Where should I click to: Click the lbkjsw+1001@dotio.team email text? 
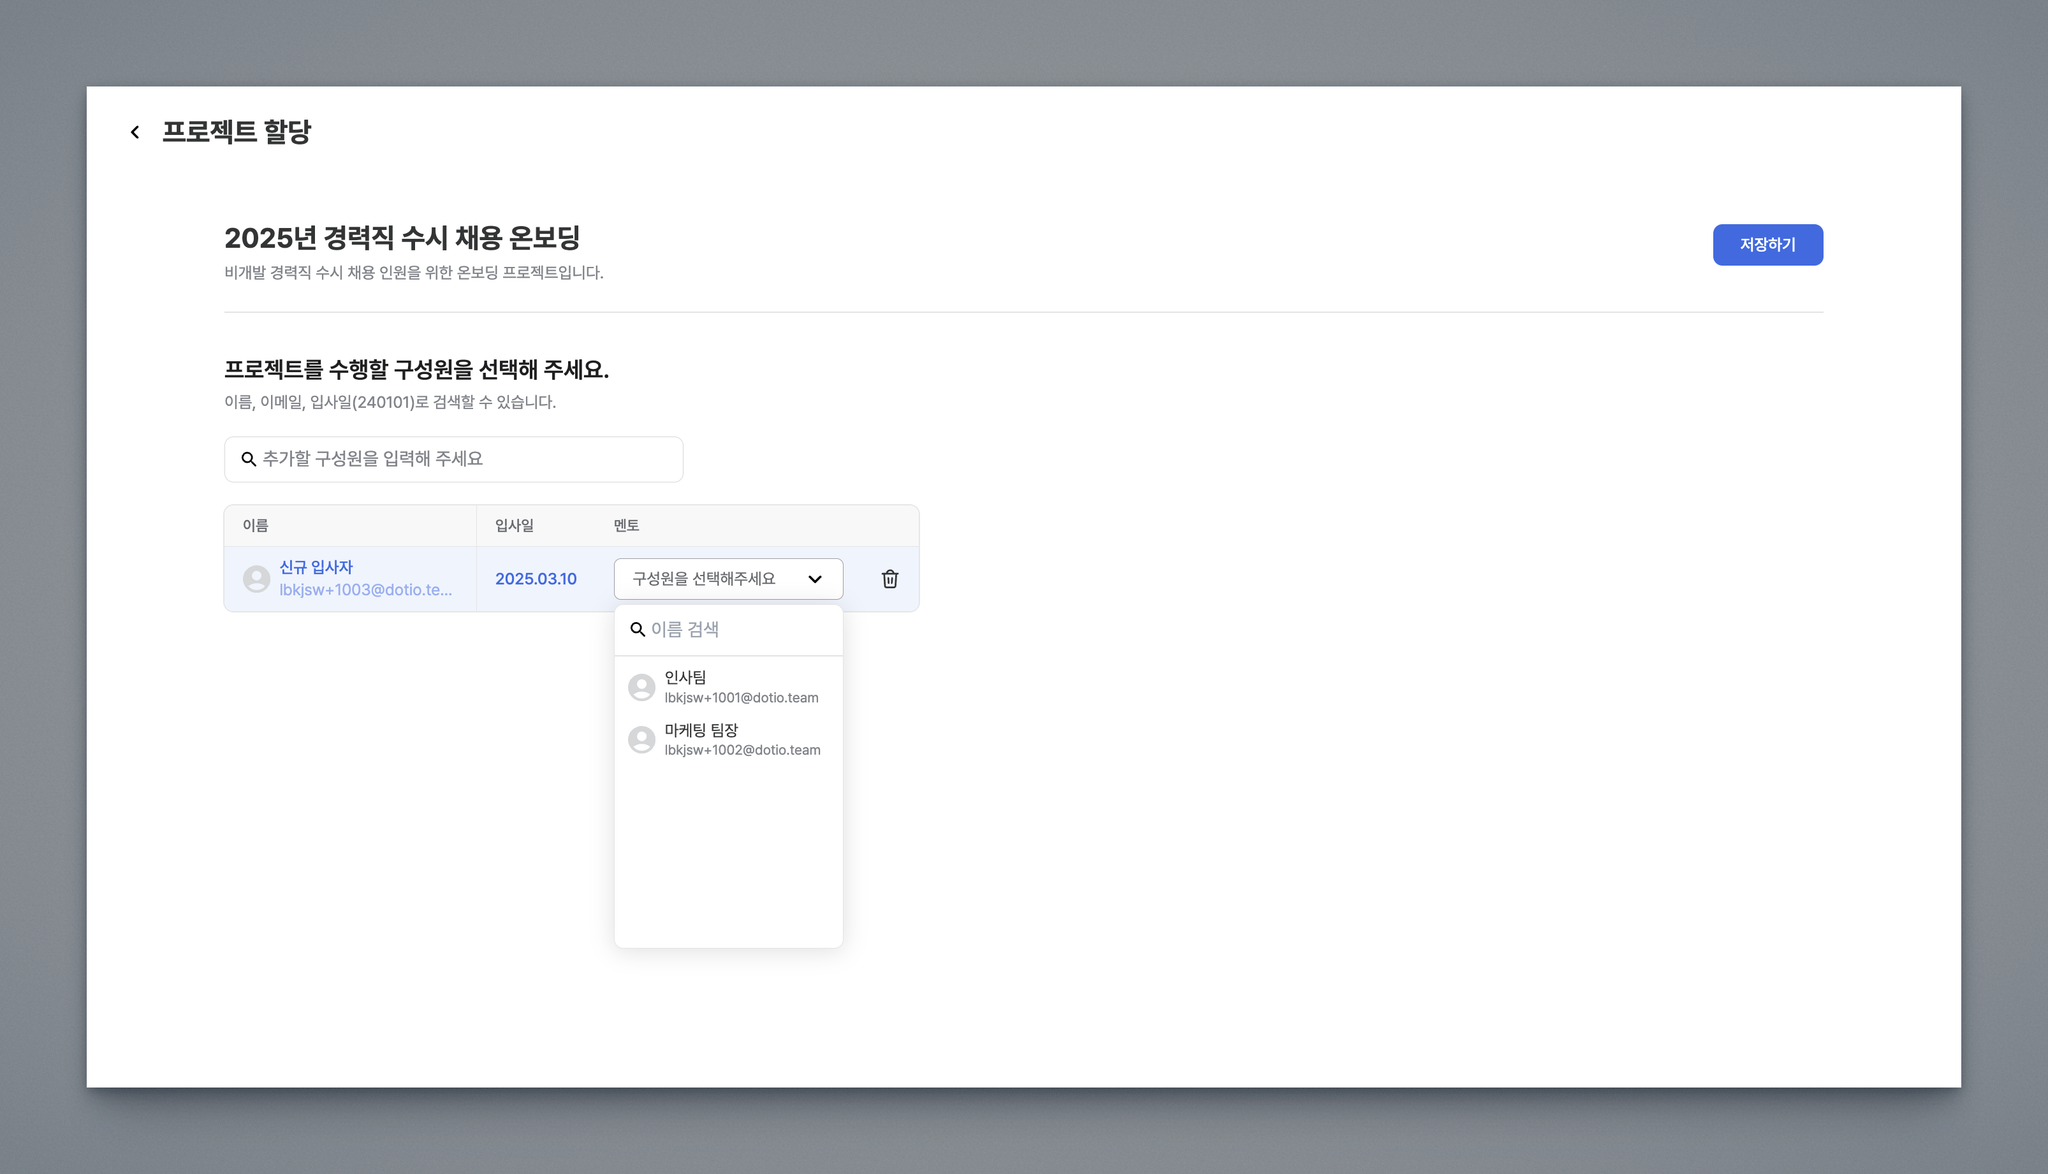coord(742,698)
